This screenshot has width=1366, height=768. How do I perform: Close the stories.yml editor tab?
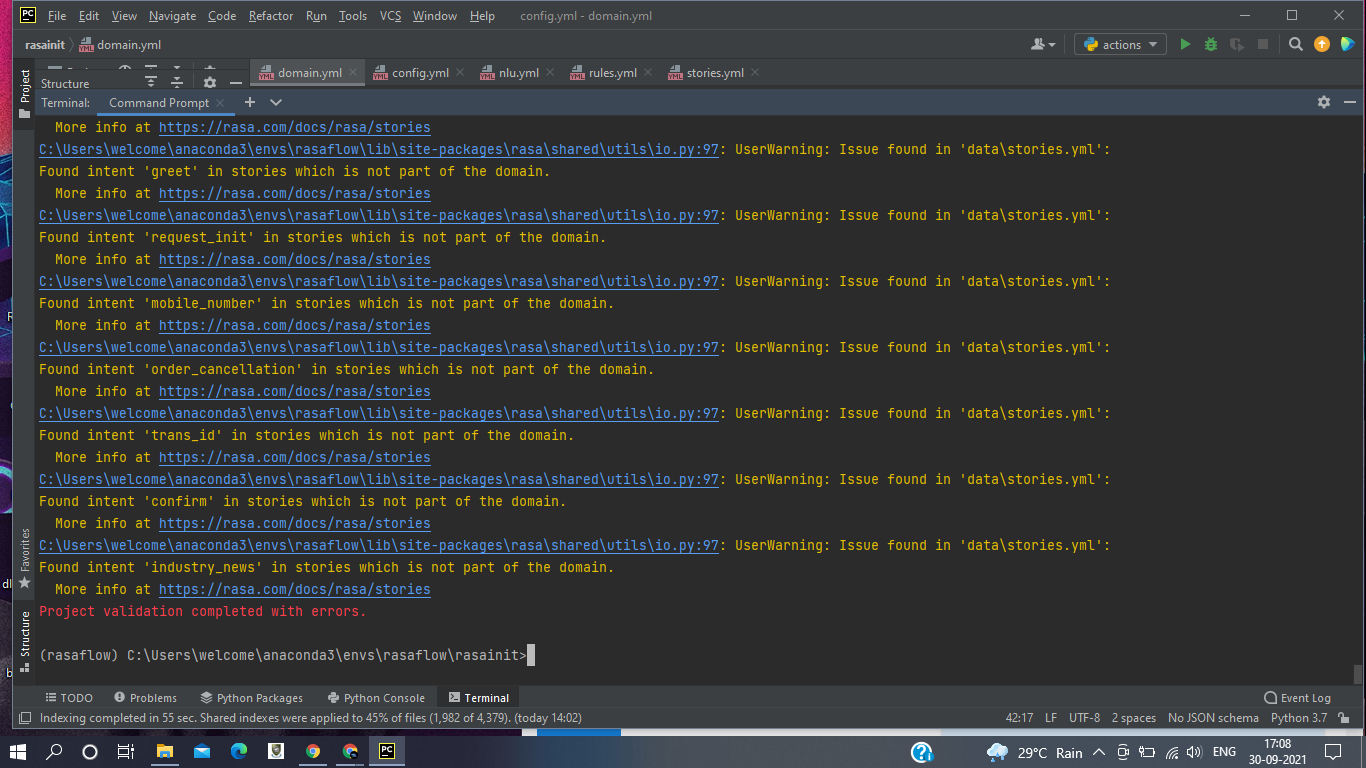755,72
